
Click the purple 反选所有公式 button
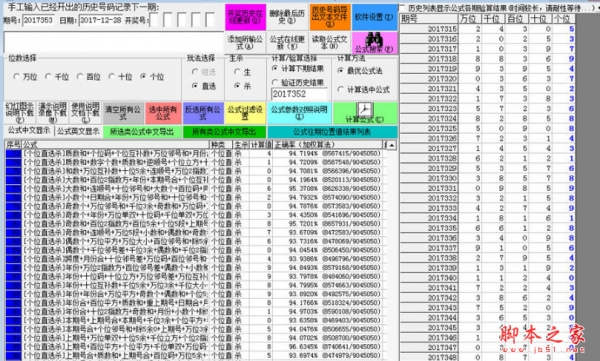click(203, 113)
